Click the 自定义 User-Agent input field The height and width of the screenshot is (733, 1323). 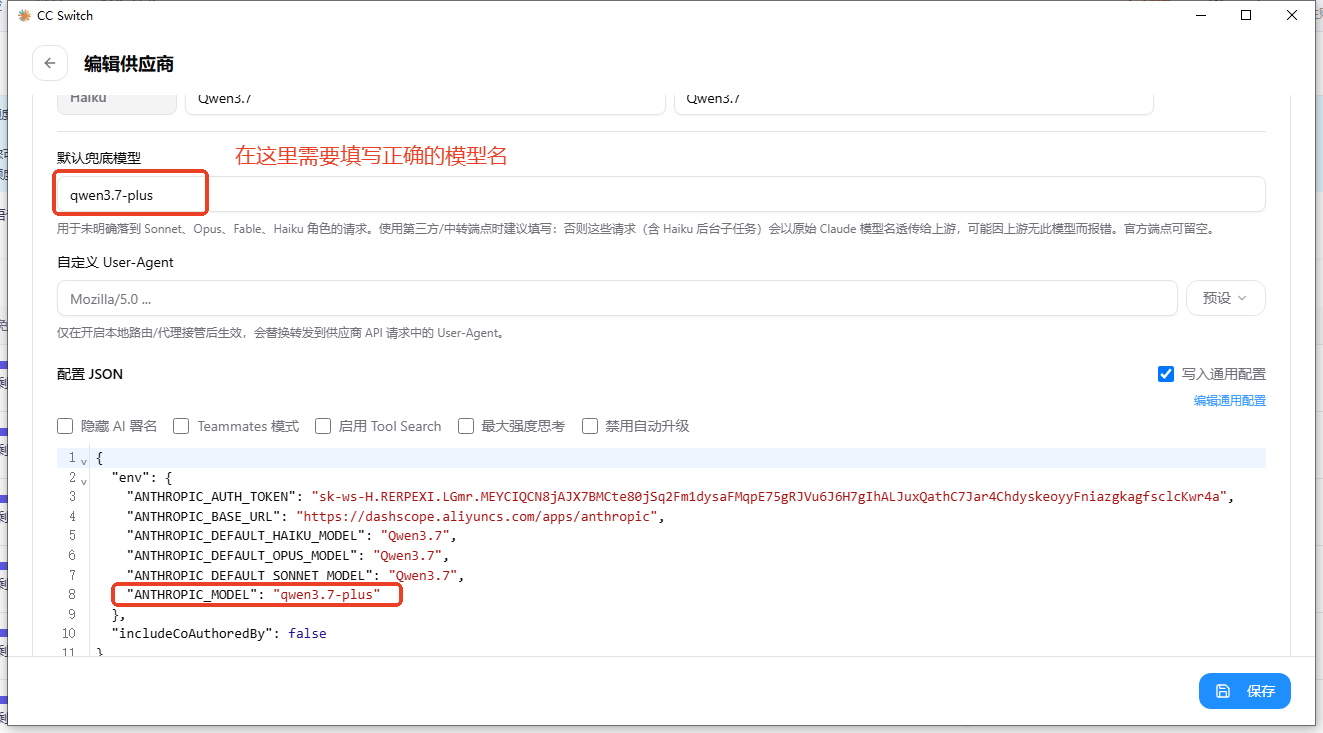pyautogui.click(x=617, y=298)
